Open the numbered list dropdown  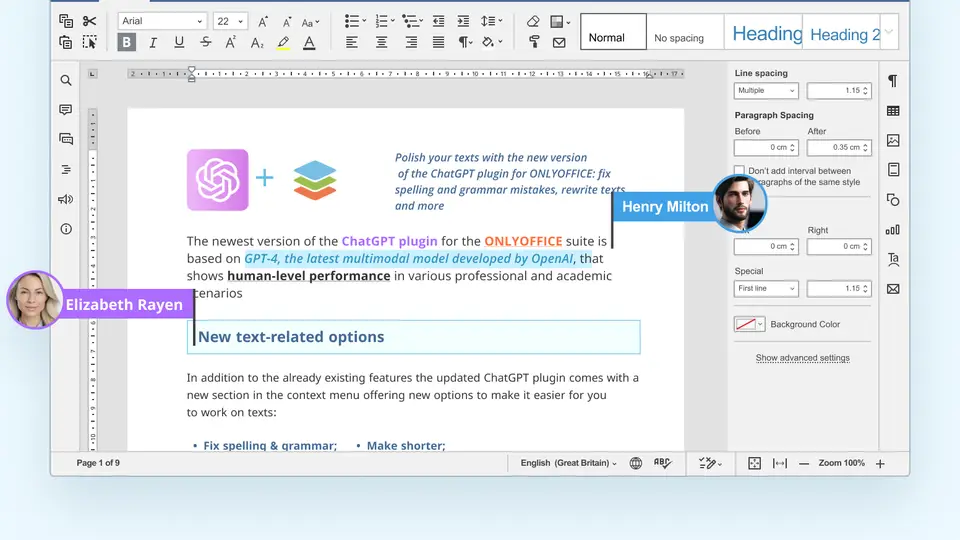pos(384,21)
